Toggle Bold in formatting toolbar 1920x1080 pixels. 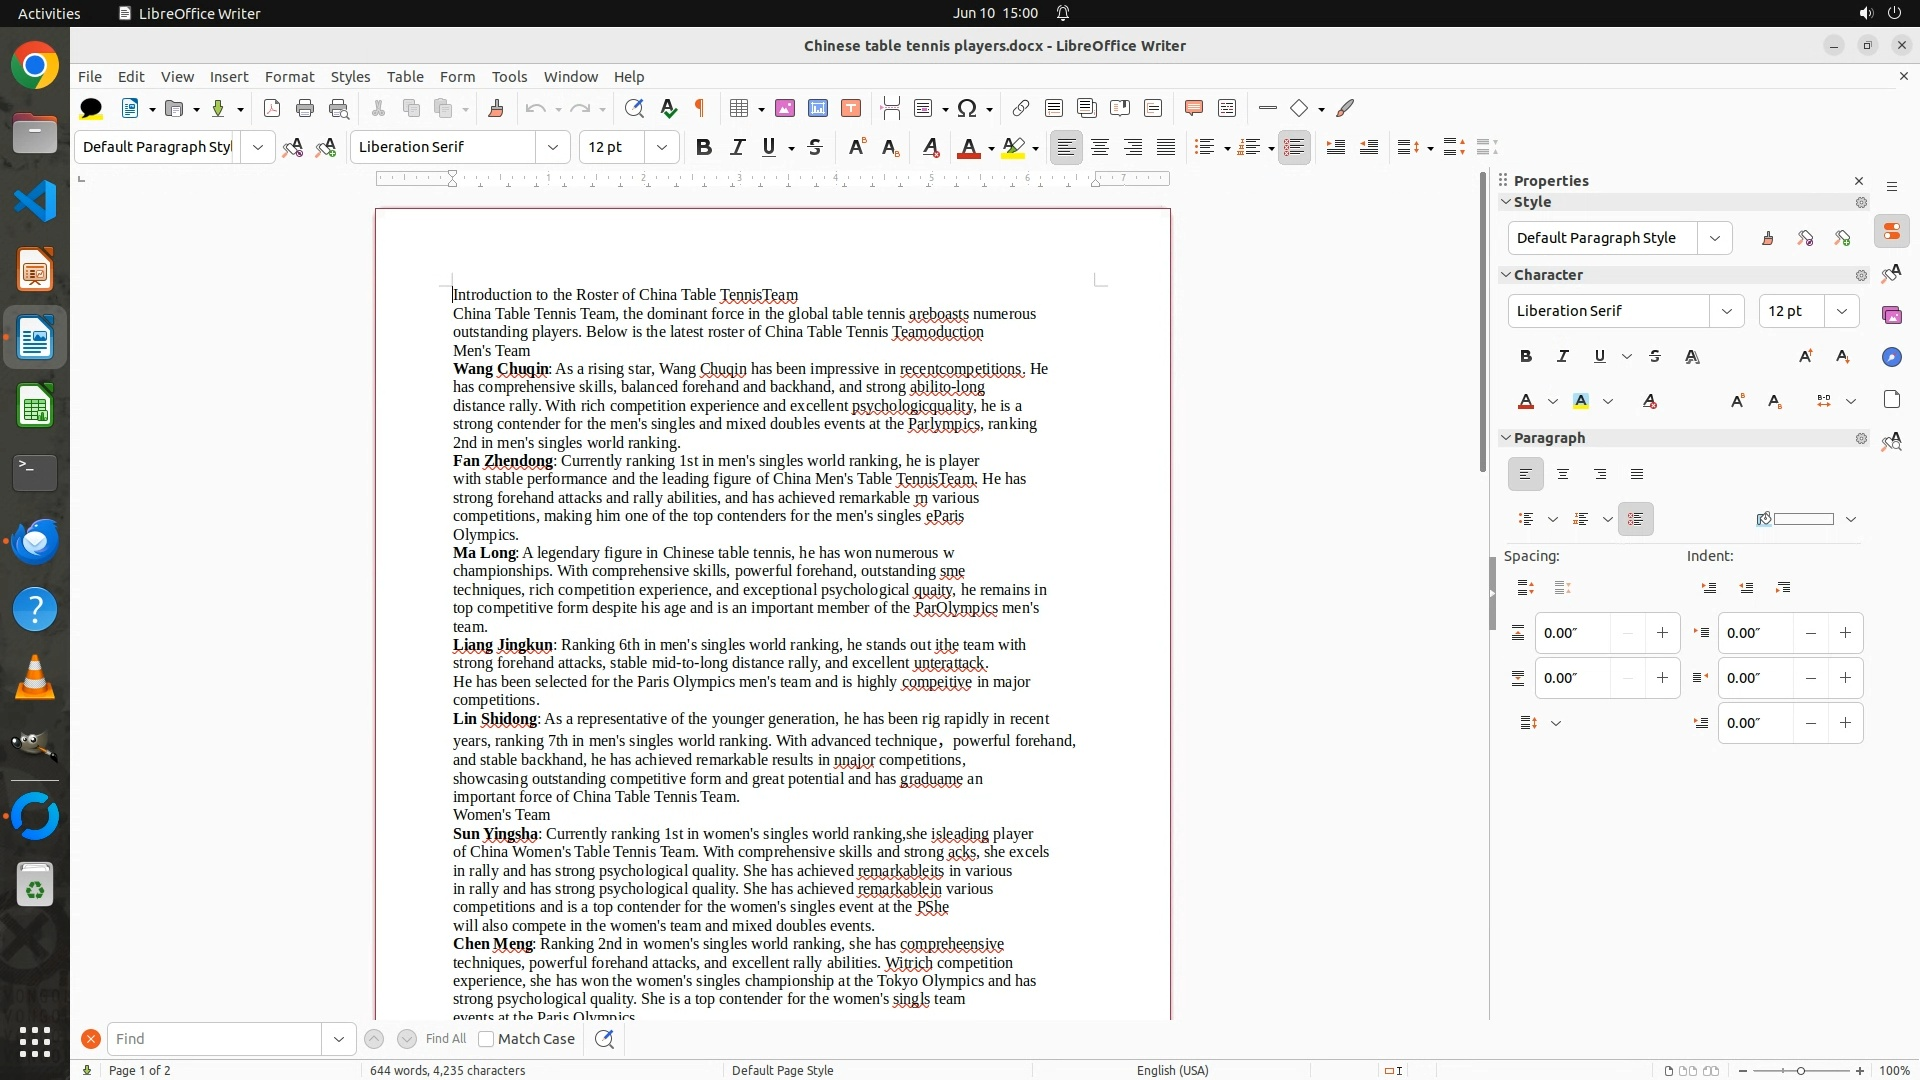coord(704,147)
